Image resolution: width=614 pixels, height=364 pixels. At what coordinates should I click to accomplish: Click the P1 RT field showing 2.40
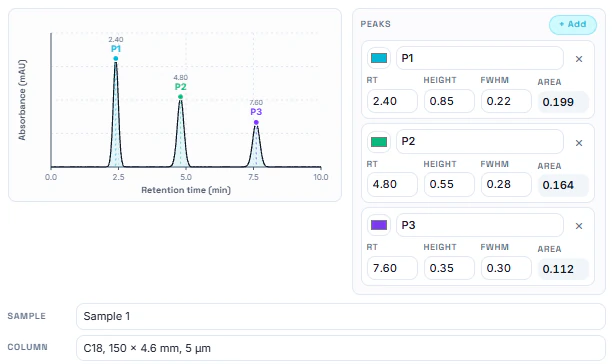(x=392, y=101)
